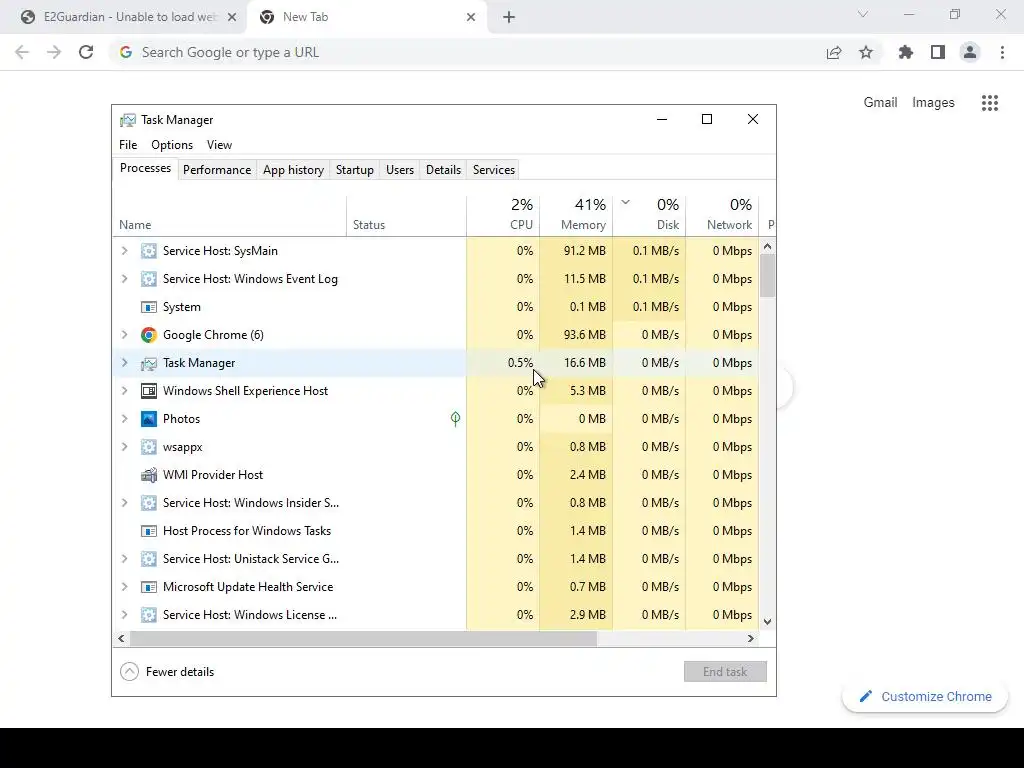Image resolution: width=1024 pixels, height=768 pixels.
Task: Expand Windows Shell Experience Host group
Action: [124, 391]
